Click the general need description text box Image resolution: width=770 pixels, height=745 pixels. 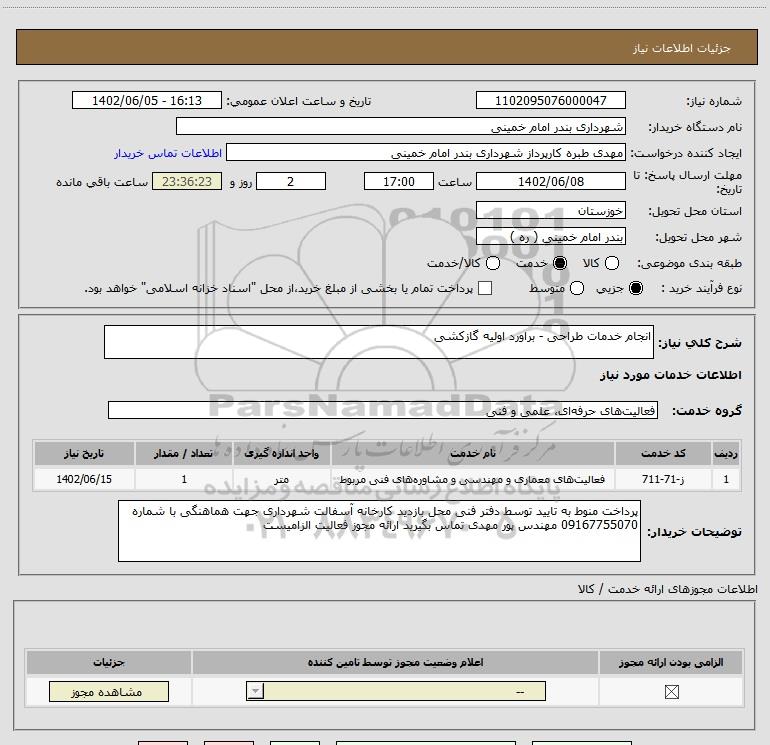379,342
